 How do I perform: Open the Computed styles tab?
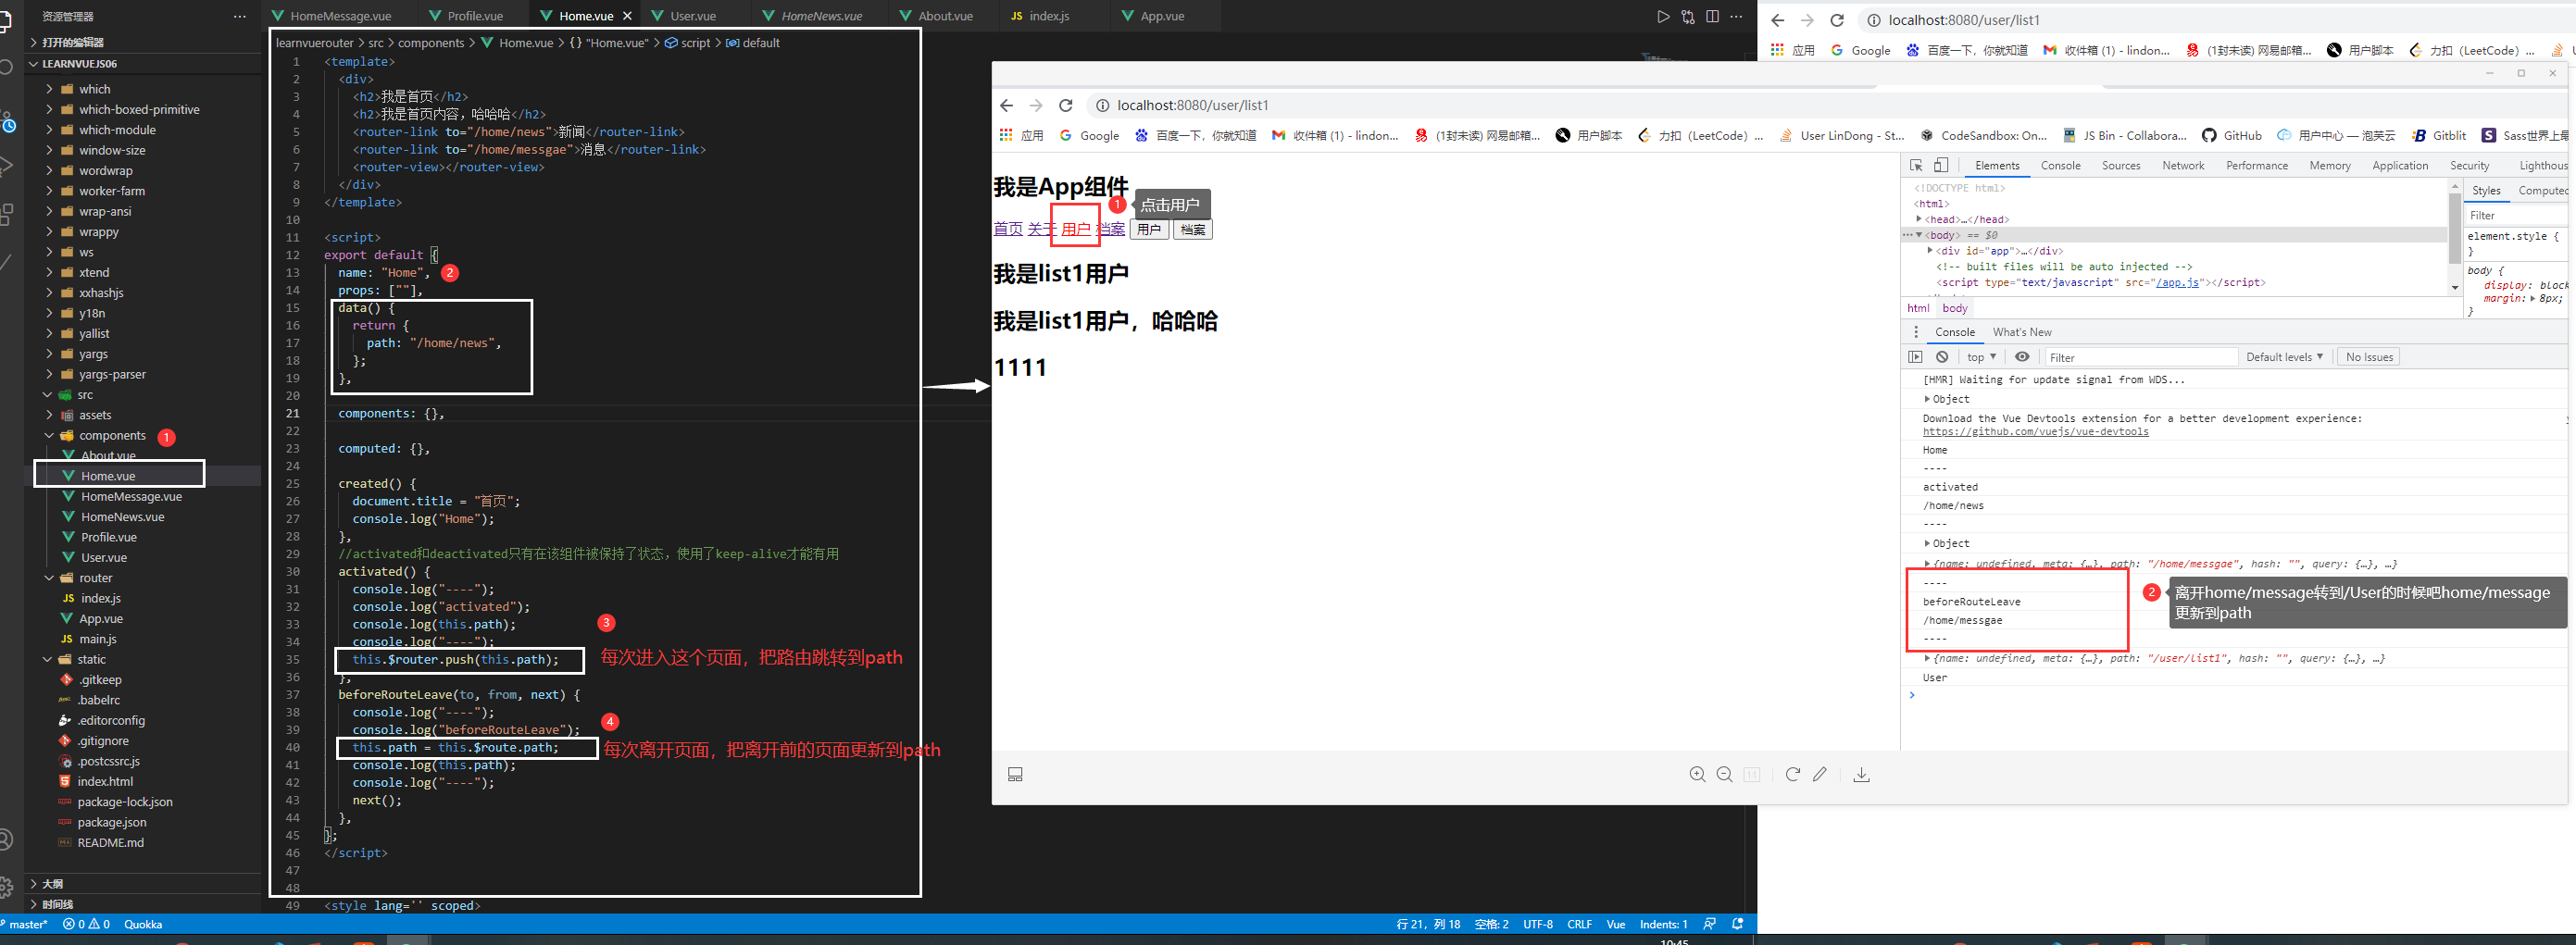[x=2543, y=190]
